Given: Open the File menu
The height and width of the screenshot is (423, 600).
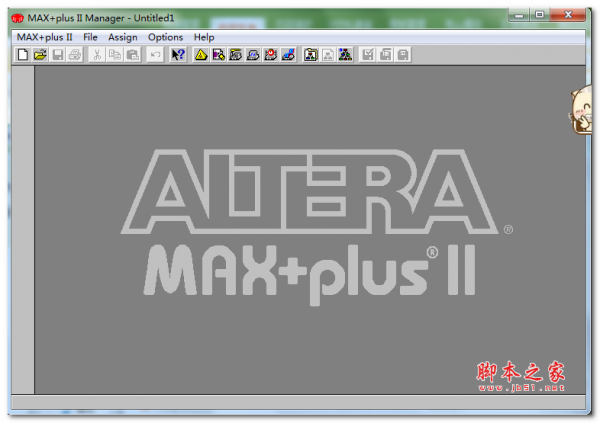Looking at the screenshot, I should click(x=90, y=37).
